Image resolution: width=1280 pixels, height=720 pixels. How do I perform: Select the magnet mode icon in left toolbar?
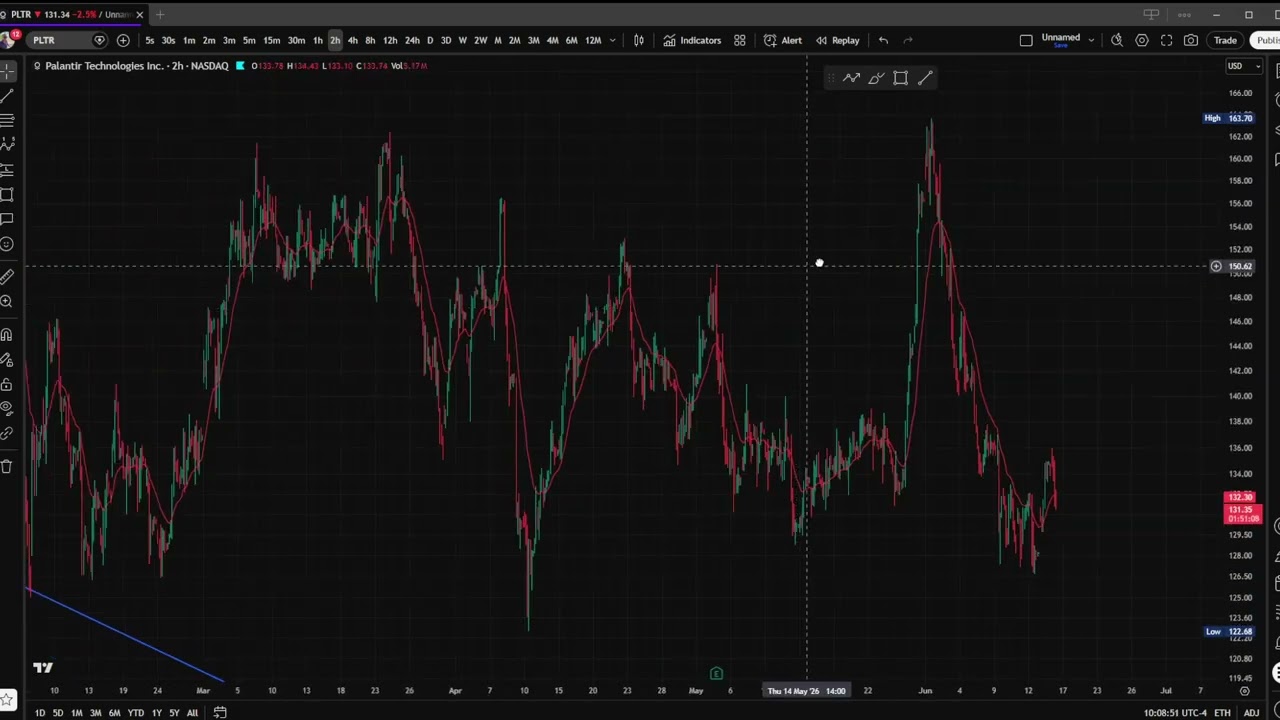6,335
